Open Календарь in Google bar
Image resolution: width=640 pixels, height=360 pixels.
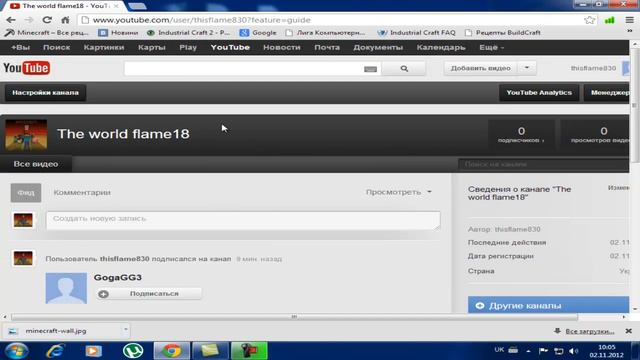tap(441, 47)
